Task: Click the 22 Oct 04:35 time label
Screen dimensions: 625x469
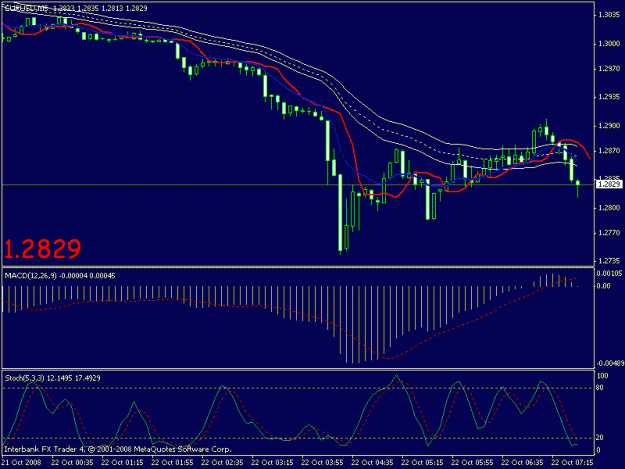Action: [x=372, y=463]
